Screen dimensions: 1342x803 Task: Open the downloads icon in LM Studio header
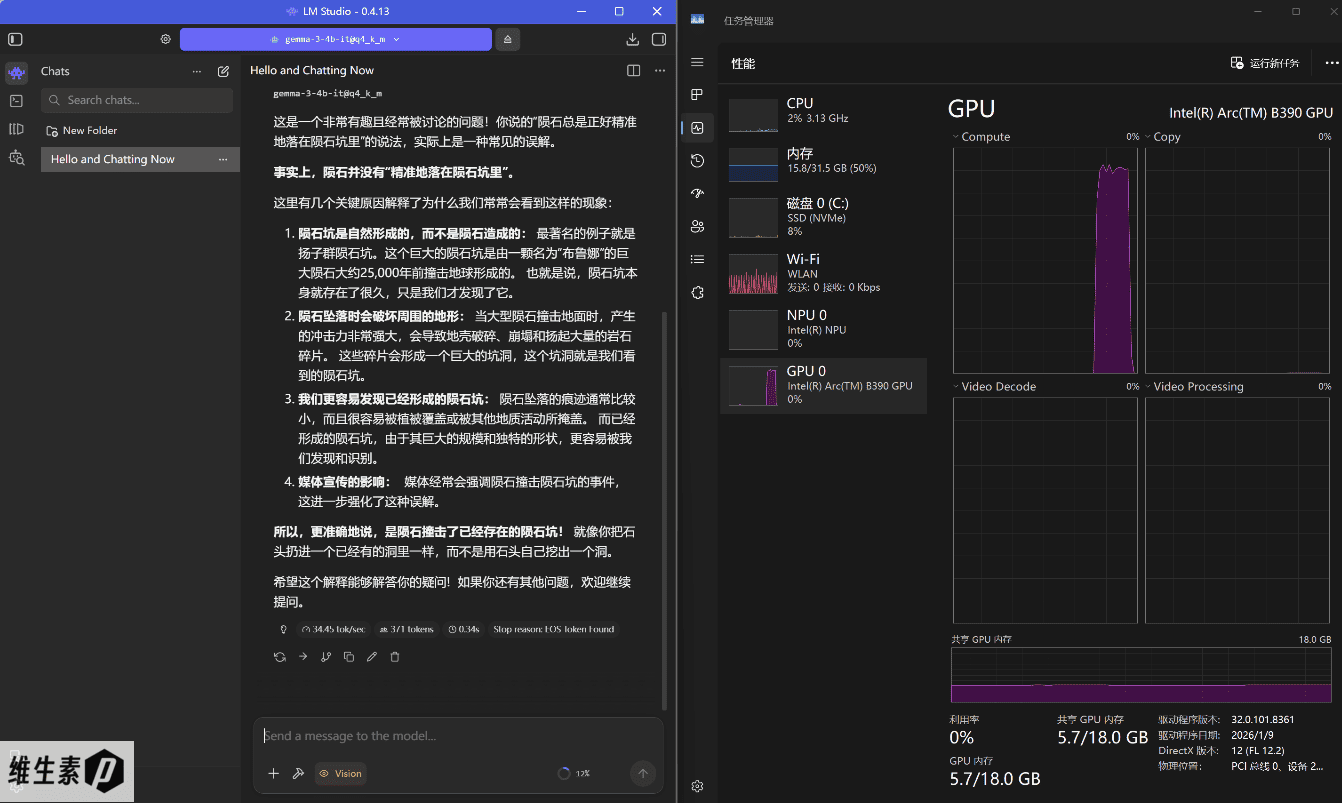[x=632, y=39]
